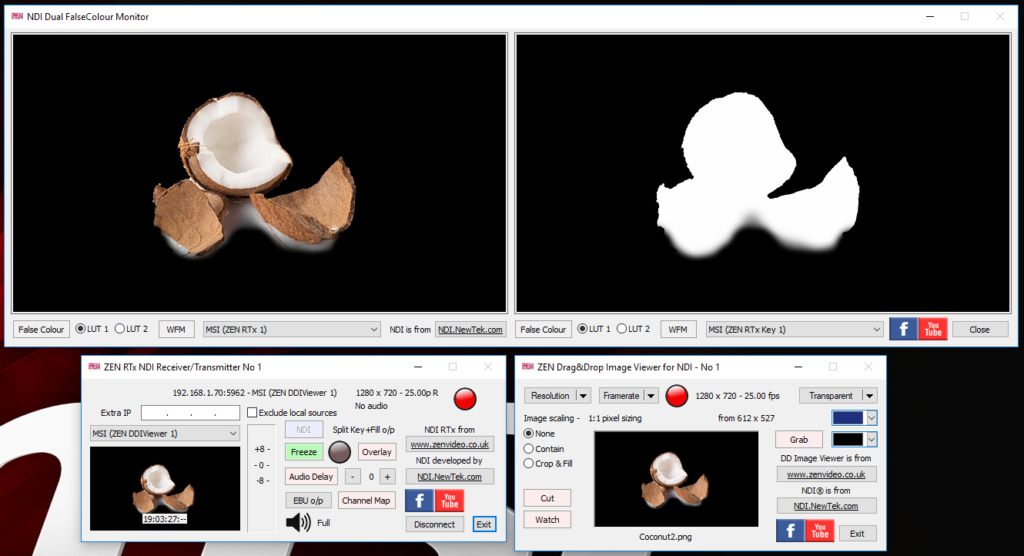Click Transparent button in Image Viewer
Viewport: 1024px width, 556px height.
831,396
